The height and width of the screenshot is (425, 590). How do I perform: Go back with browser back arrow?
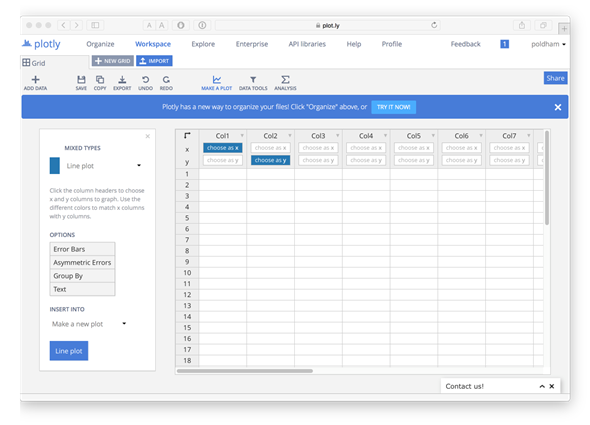pyautogui.click(x=64, y=25)
